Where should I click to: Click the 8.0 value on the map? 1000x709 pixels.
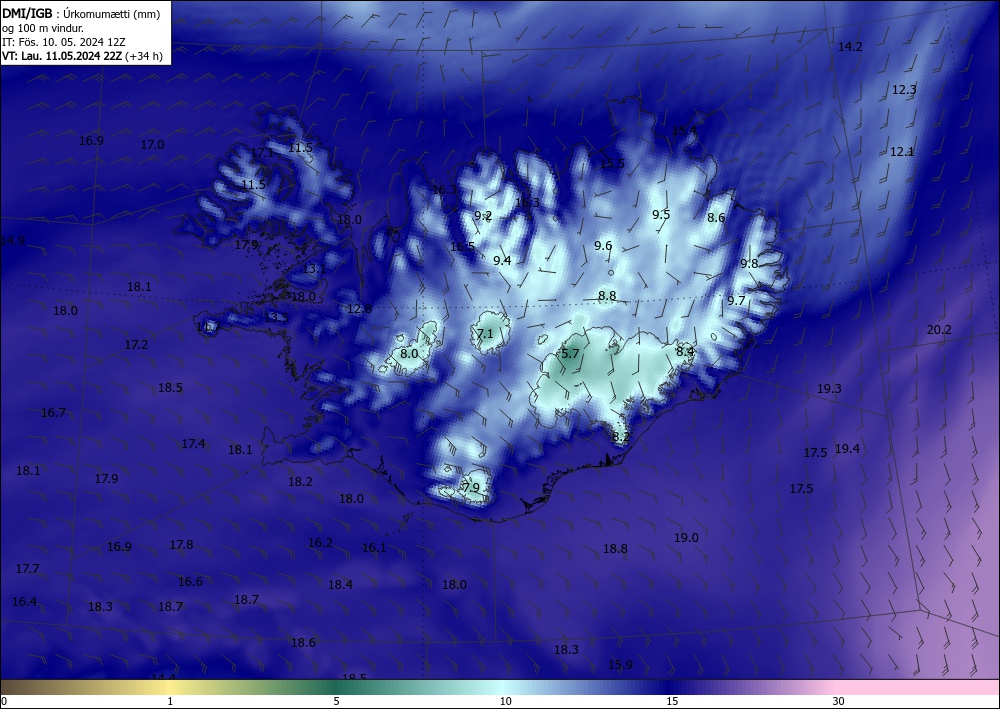[x=409, y=354]
